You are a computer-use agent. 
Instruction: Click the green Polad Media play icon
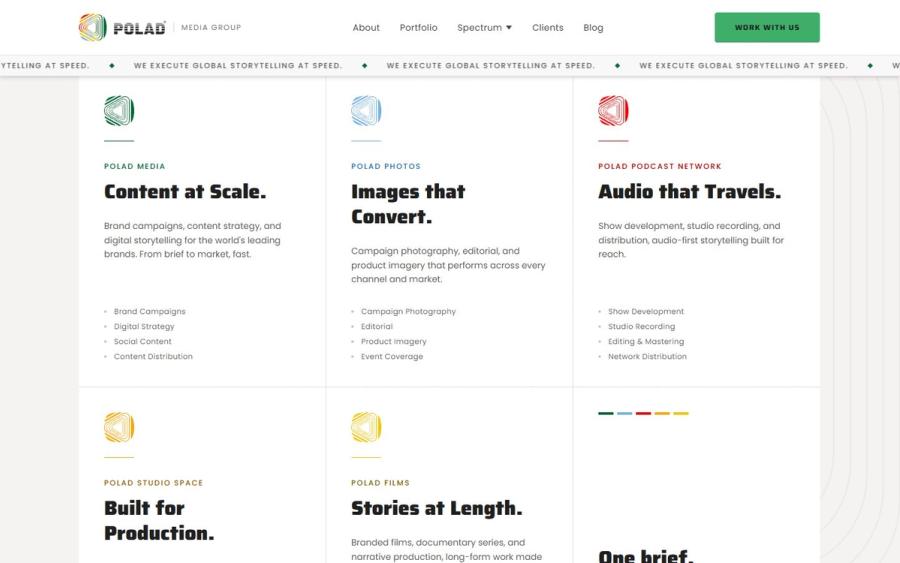pyautogui.click(x=119, y=110)
